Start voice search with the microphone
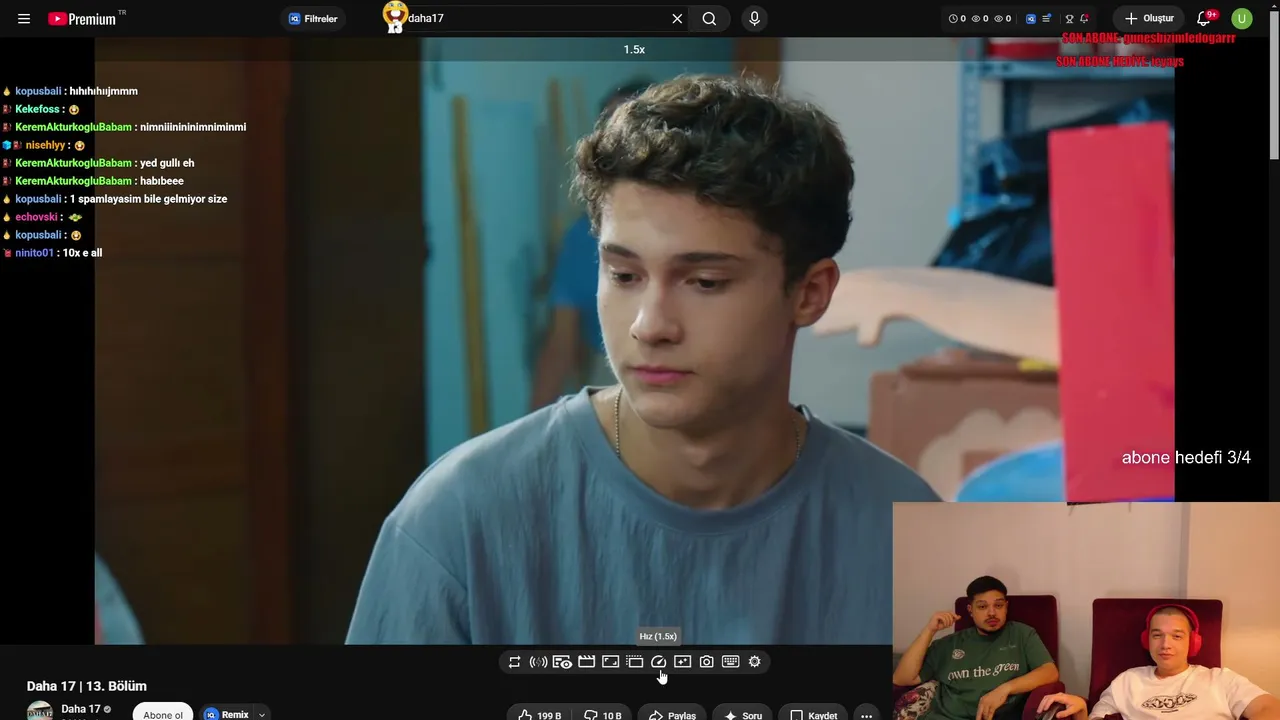The width and height of the screenshot is (1280, 720). [754, 19]
